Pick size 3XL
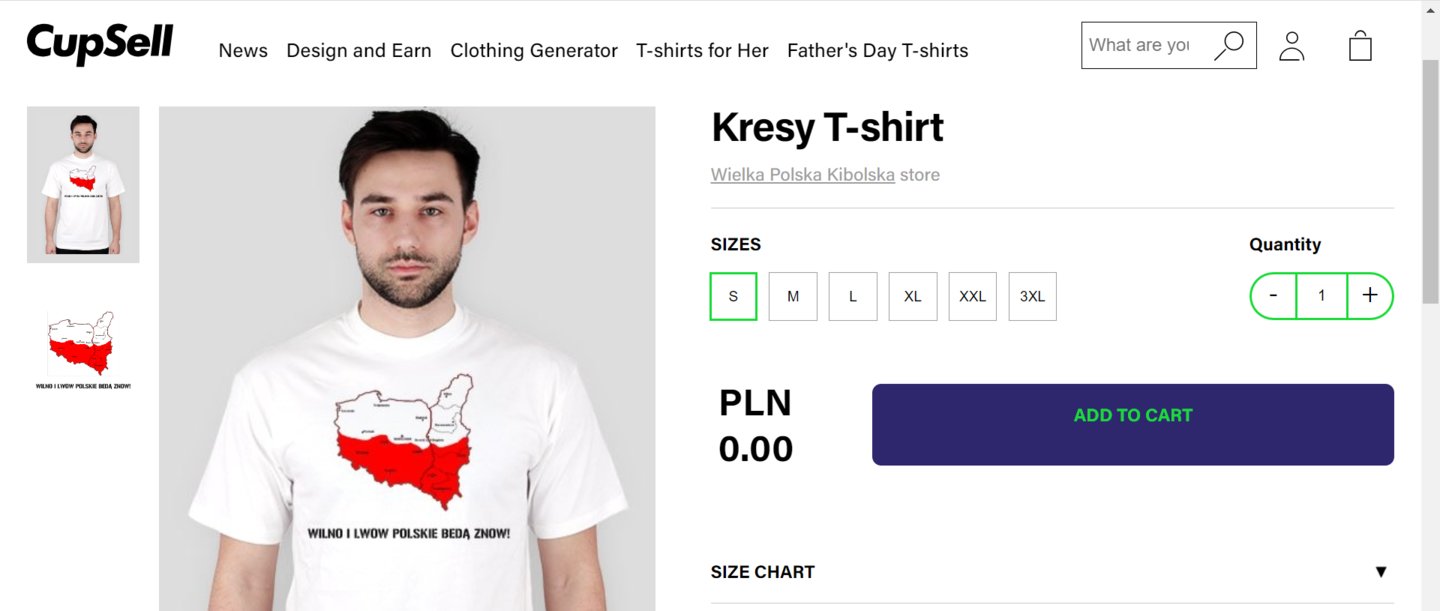1440x611 pixels. (x=1033, y=296)
